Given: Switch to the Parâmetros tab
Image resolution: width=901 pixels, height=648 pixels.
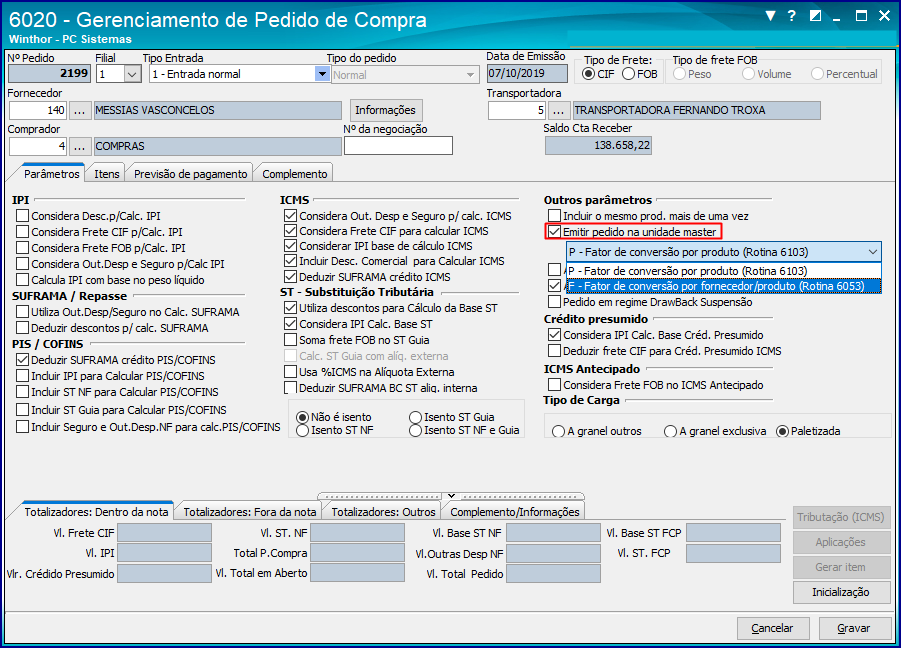Looking at the screenshot, I should 52,173.
